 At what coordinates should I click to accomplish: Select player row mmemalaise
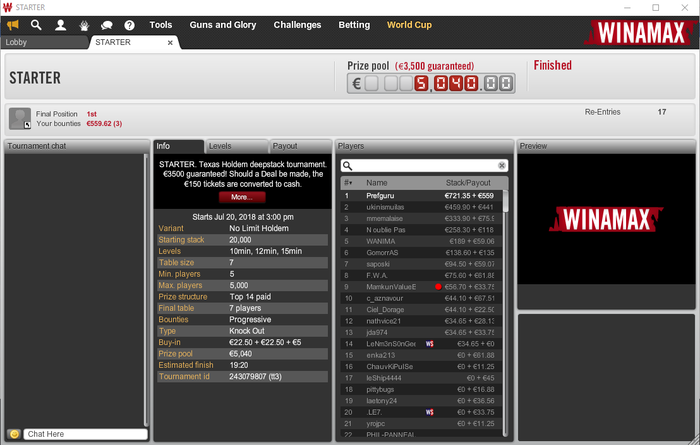421,218
